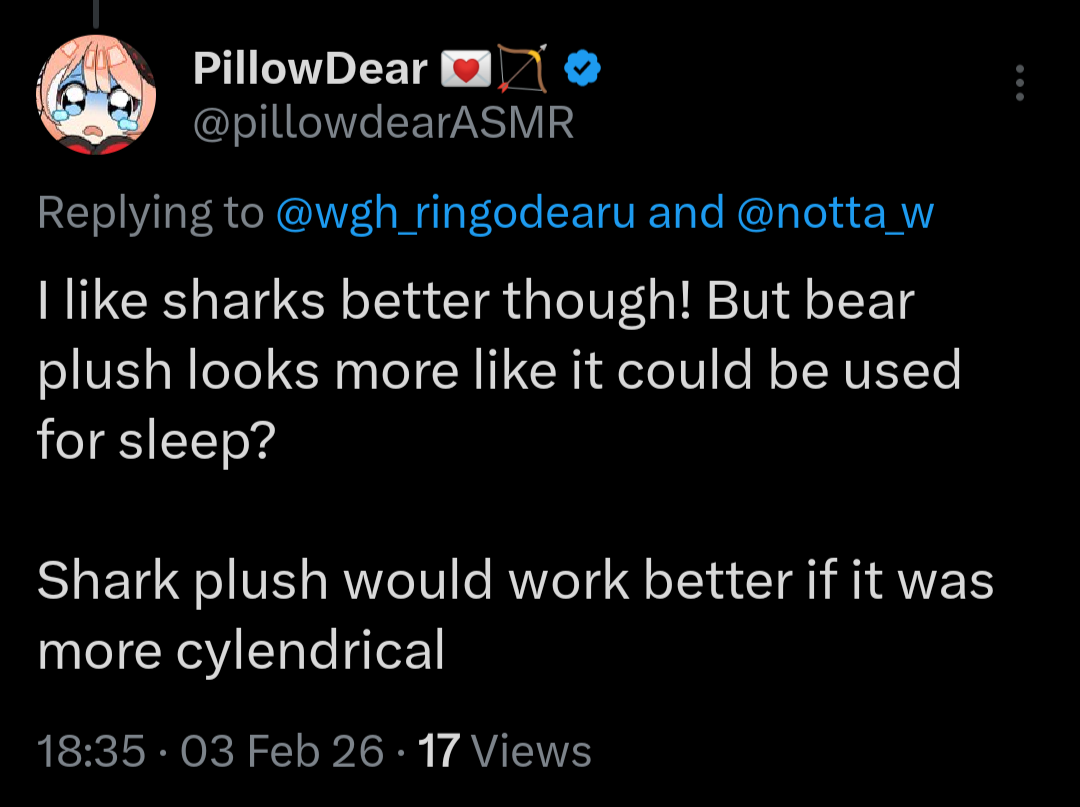
Task: Click the thread connector line above the avatar
Action: point(96,14)
